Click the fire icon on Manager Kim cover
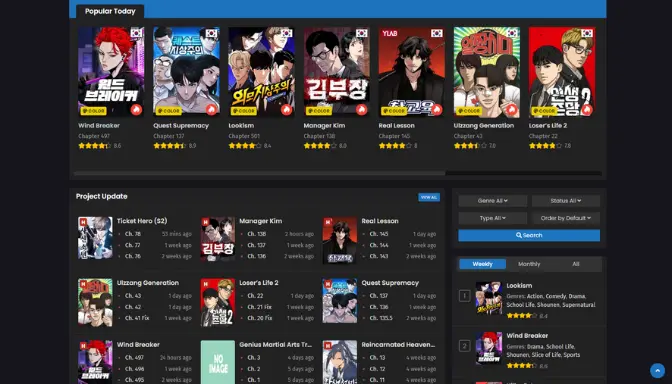Screen dimensions: 672x384 coord(361,110)
